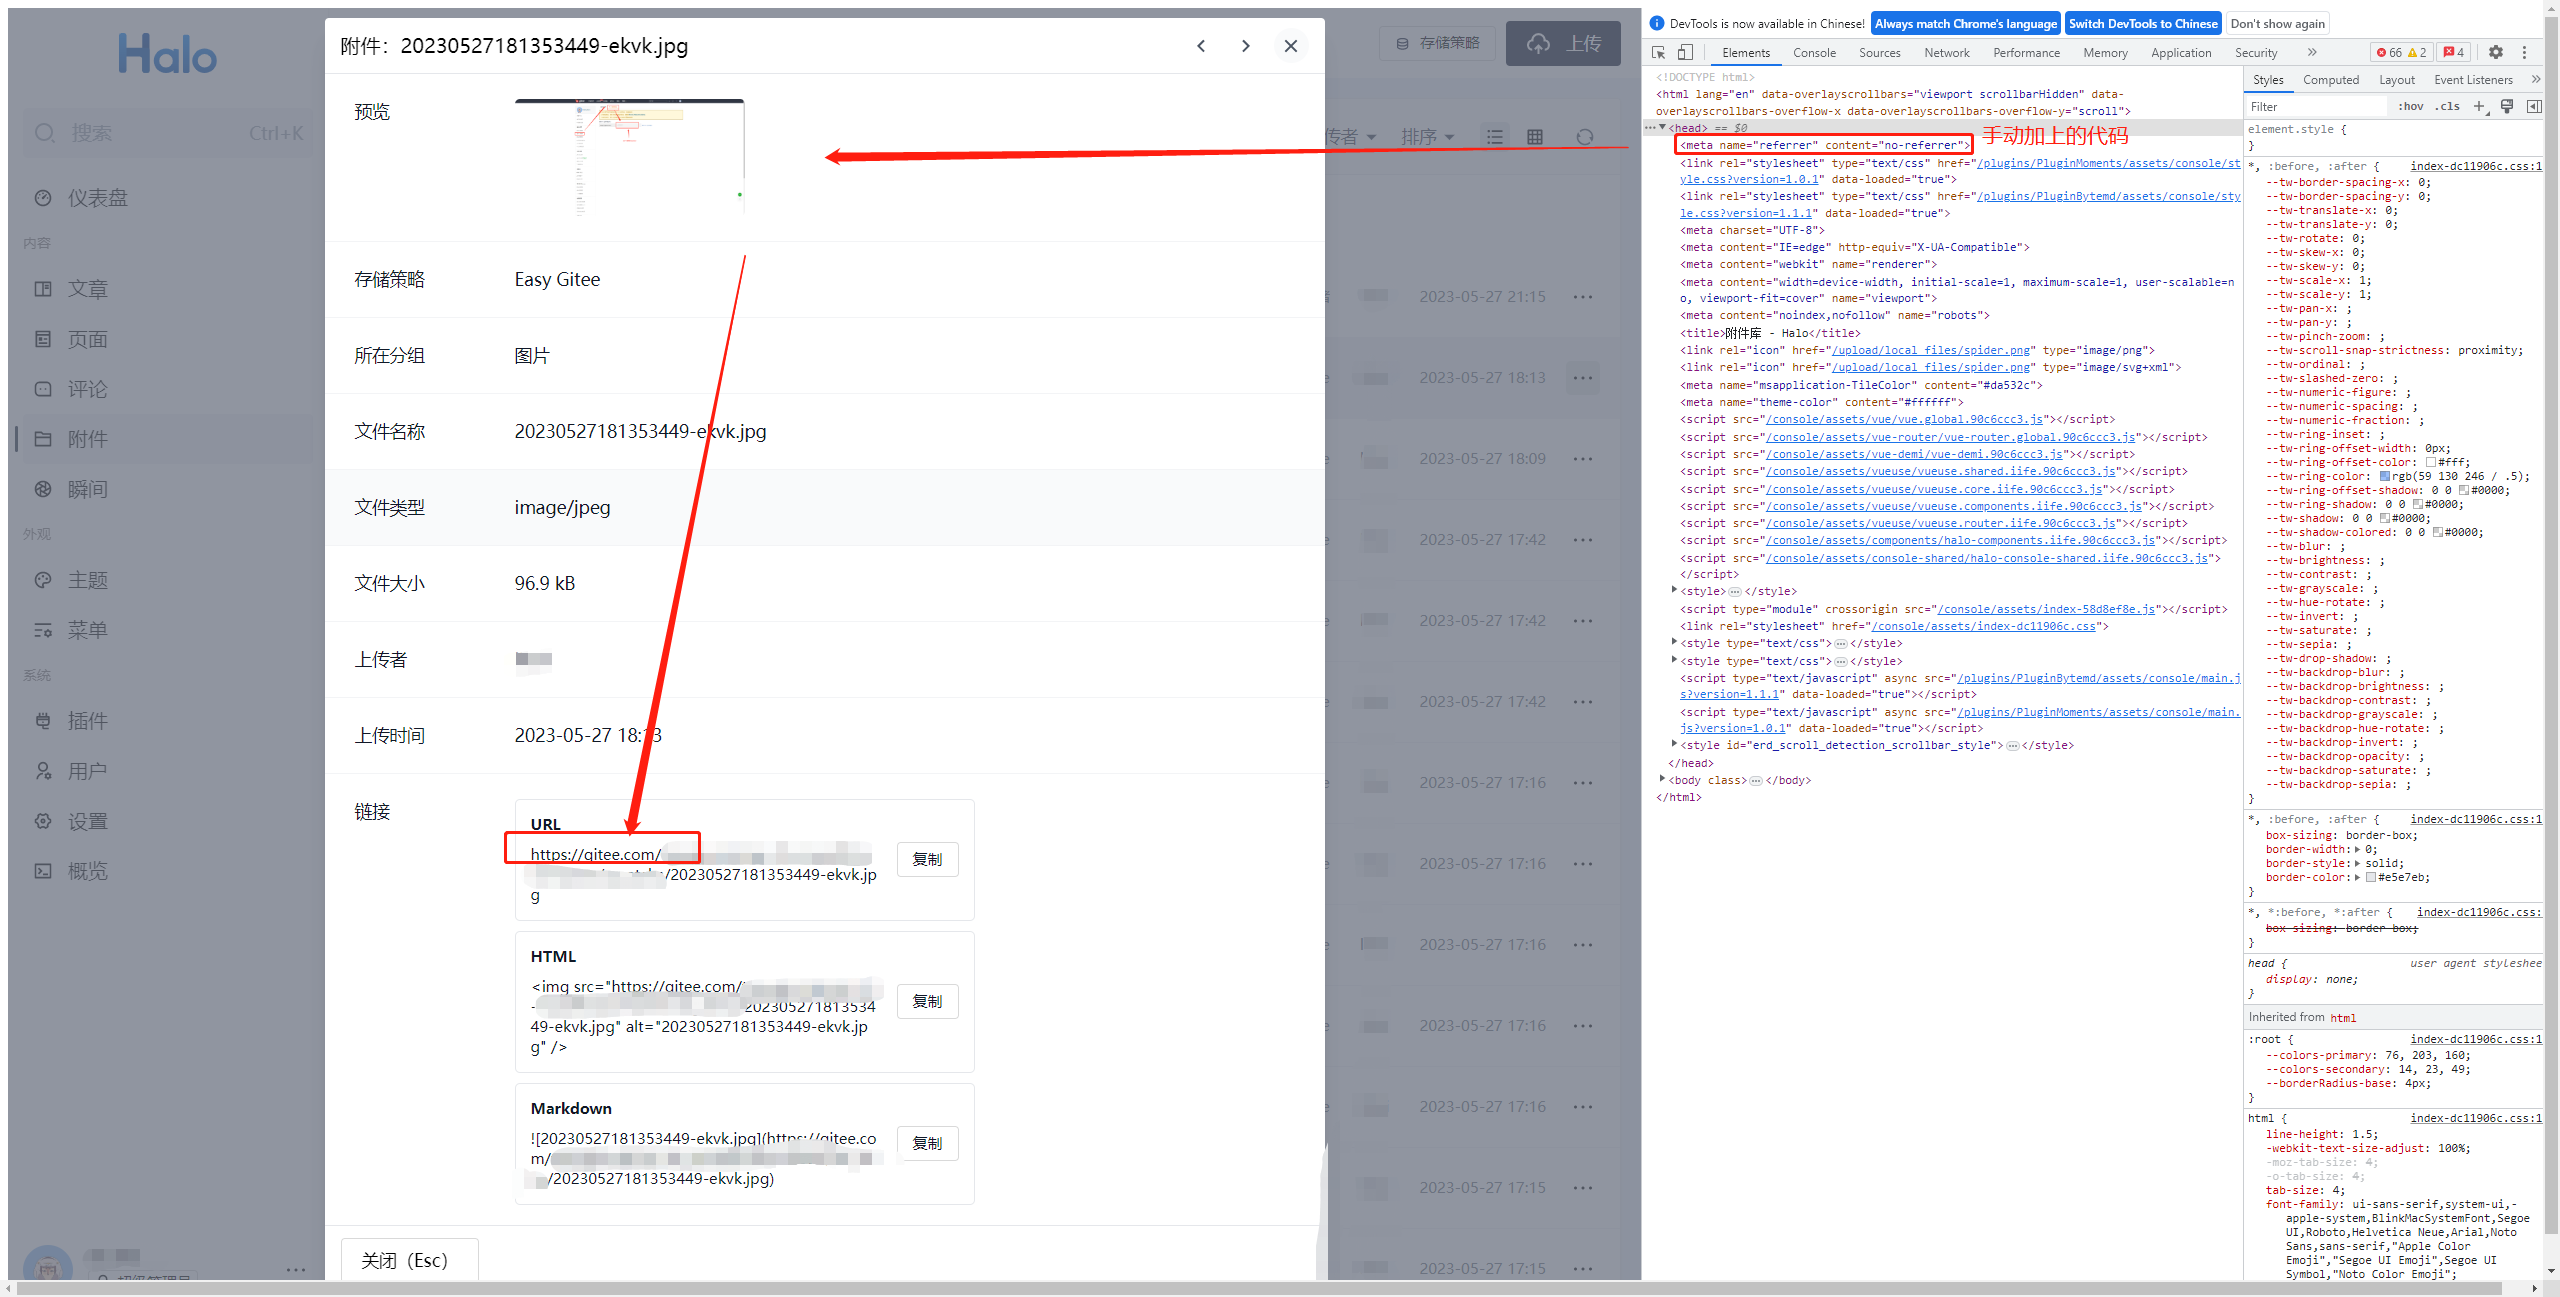Switch attachments to grid view icon

(x=1537, y=136)
